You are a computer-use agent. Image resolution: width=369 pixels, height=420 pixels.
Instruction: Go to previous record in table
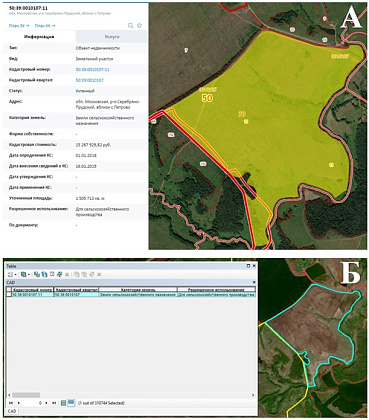tap(18, 403)
